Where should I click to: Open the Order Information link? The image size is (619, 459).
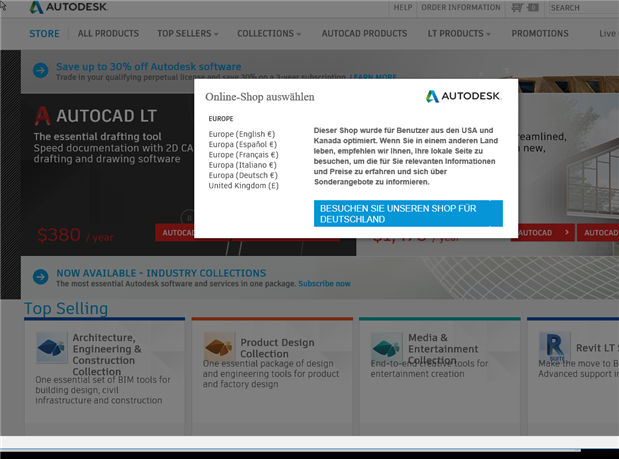tap(461, 7)
